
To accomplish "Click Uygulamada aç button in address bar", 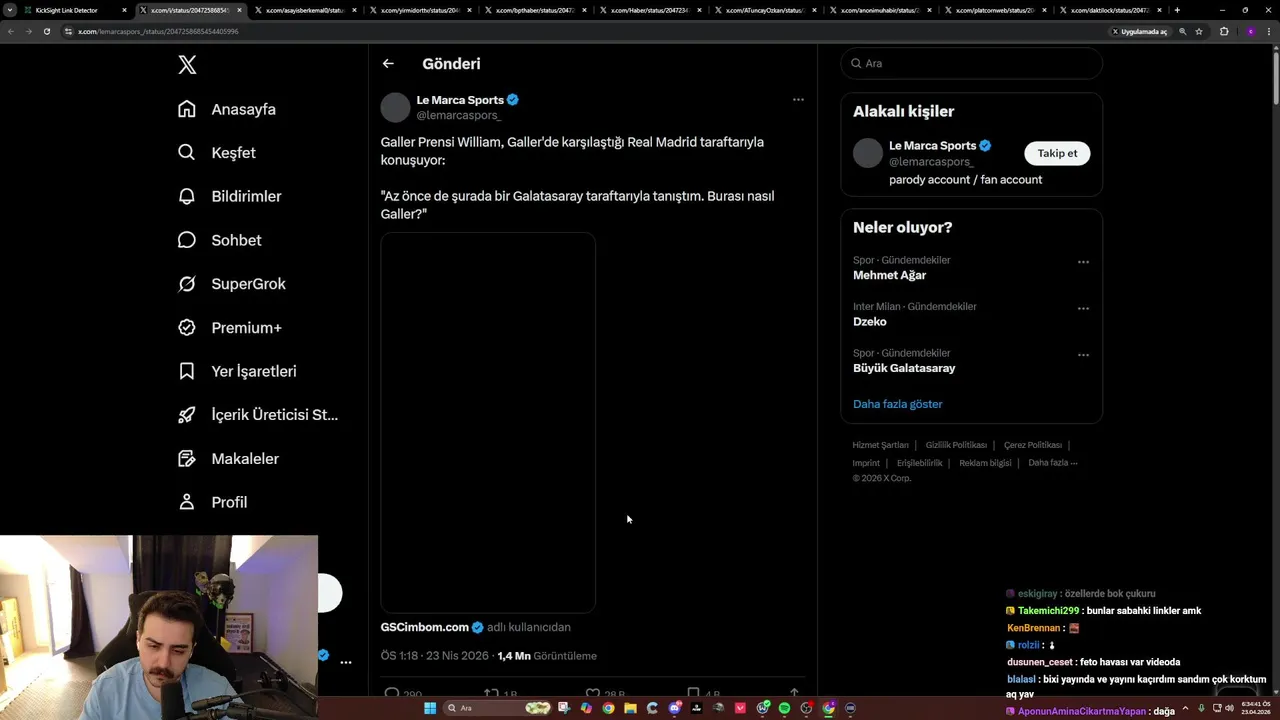I will pyautogui.click(x=1140, y=31).
